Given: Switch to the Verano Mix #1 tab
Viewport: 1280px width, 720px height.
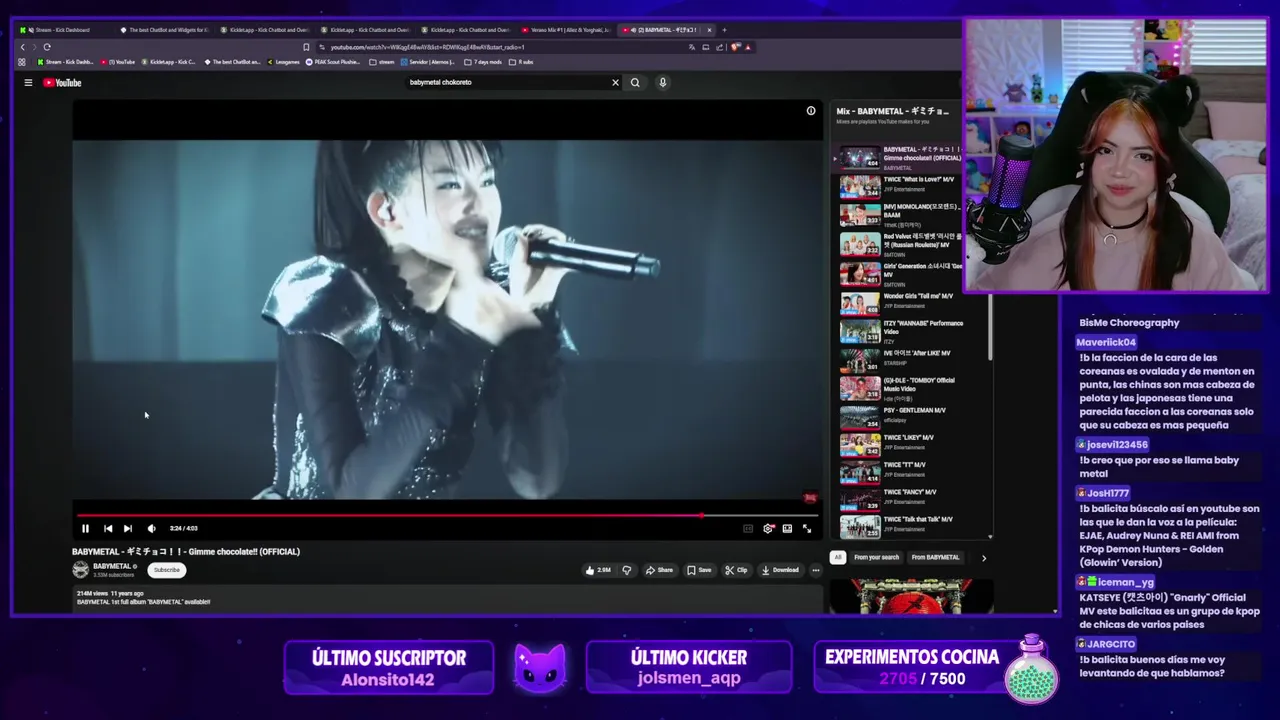Looking at the screenshot, I should (566, 30).
